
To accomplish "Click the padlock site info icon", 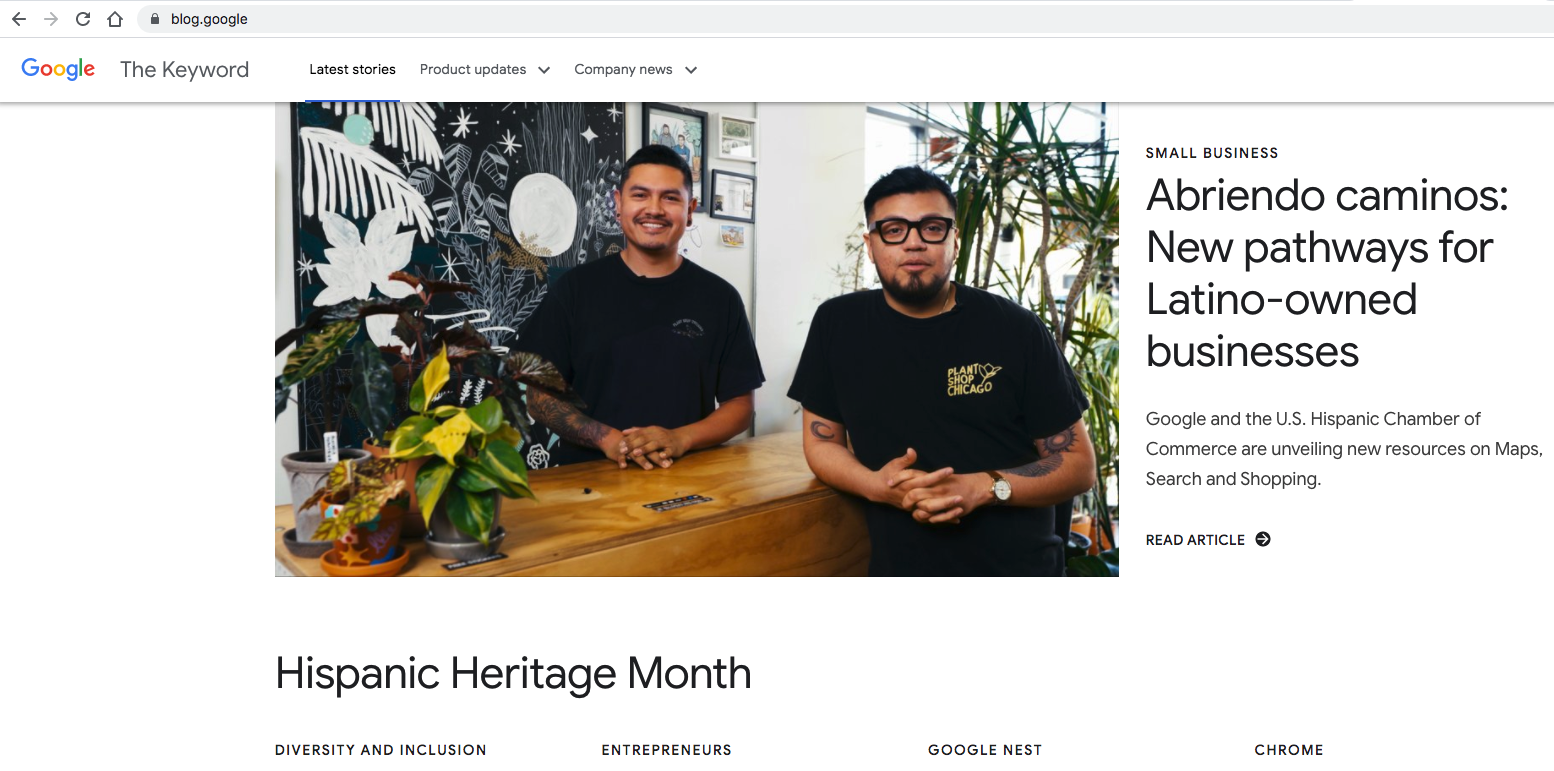I will point(154,19).
